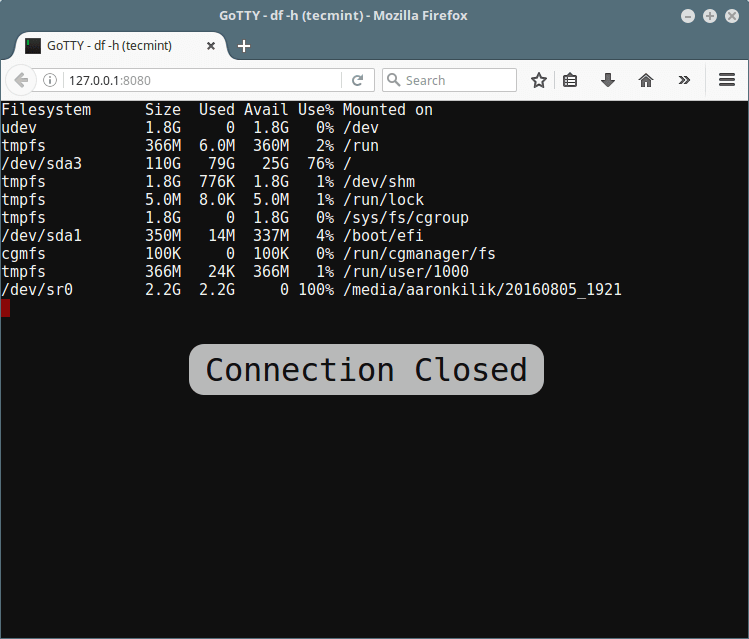Image resolution: width=749 pixels, height=639 pixels.
Task: Open the downloads panel
Action: click(607, 80)
